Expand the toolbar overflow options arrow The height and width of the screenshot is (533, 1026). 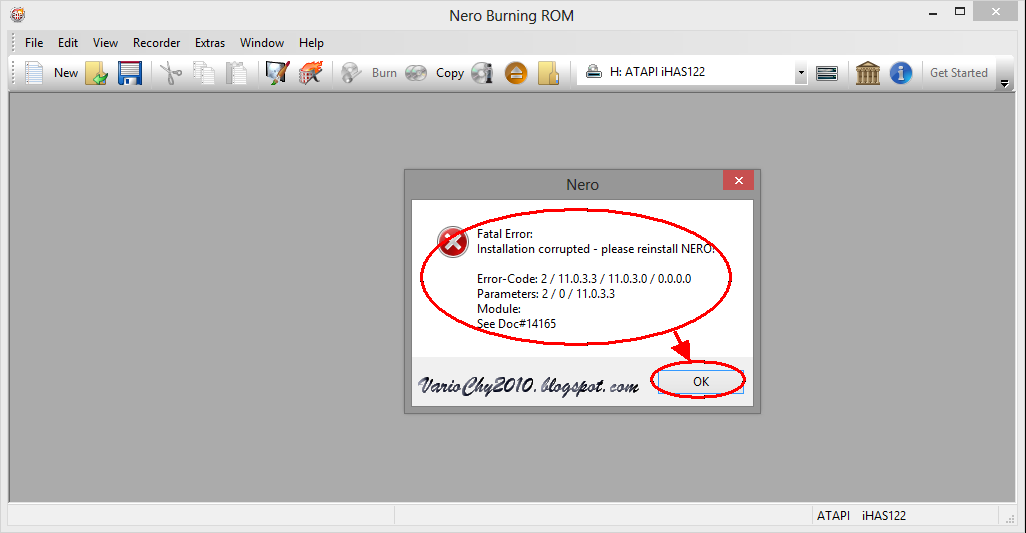point(1004,83)
